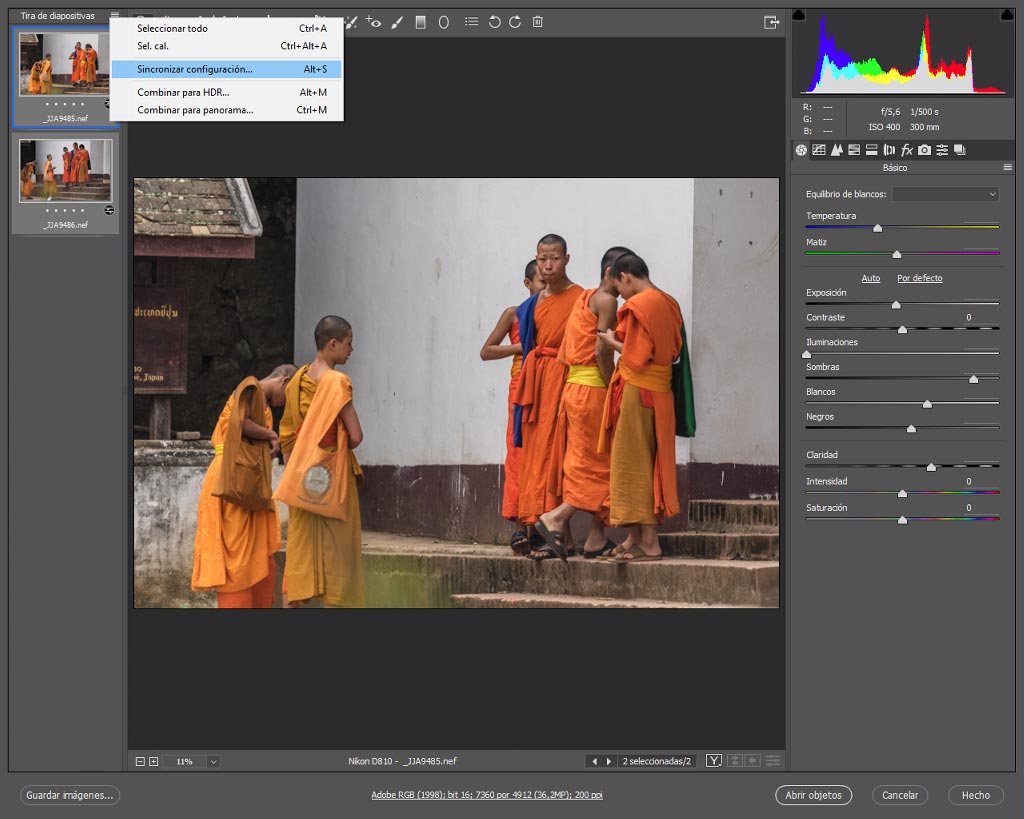Screen dimensions: 1024x819
Task: Select the Radial Filter tool
Action: coord(443,22)
